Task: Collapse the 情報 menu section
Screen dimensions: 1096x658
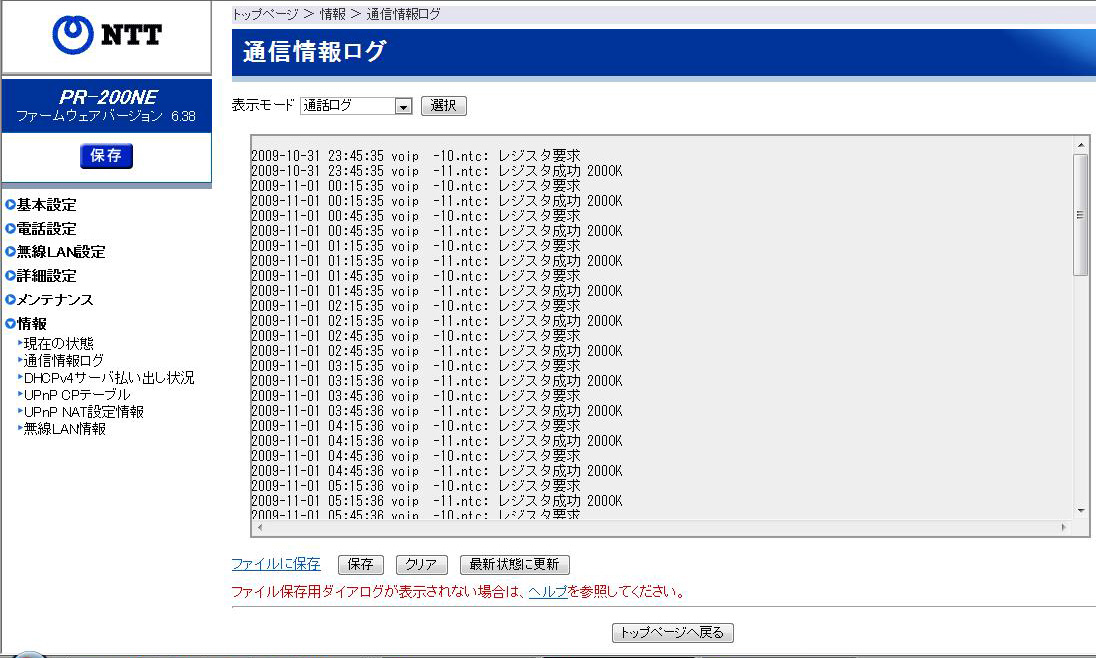Action: (x=31, y=324)
